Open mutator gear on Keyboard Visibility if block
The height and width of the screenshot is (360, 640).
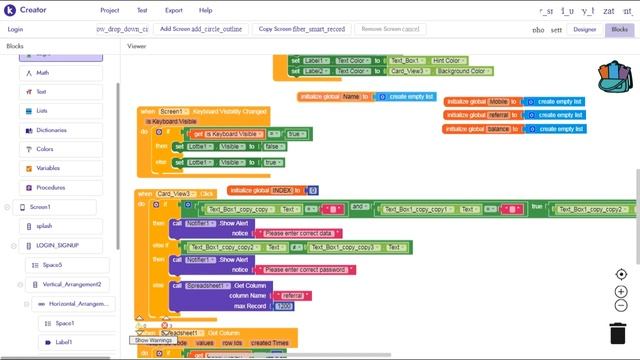point(159,132)
